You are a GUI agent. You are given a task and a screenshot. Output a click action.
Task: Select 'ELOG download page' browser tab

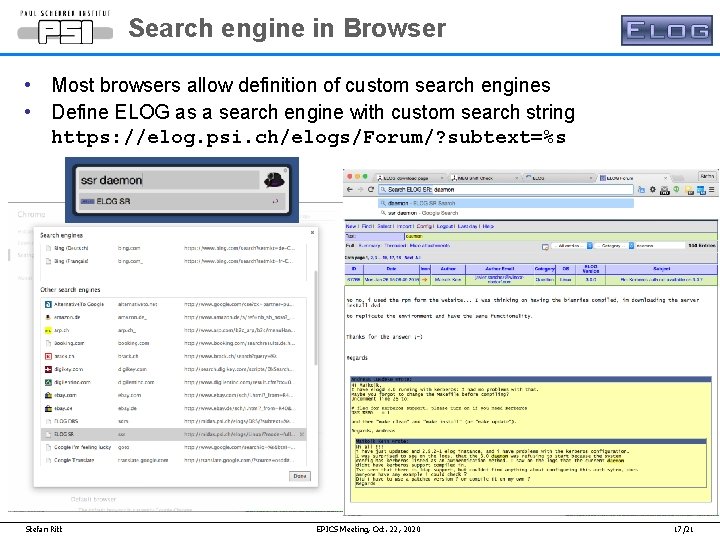tap(410, 178)
